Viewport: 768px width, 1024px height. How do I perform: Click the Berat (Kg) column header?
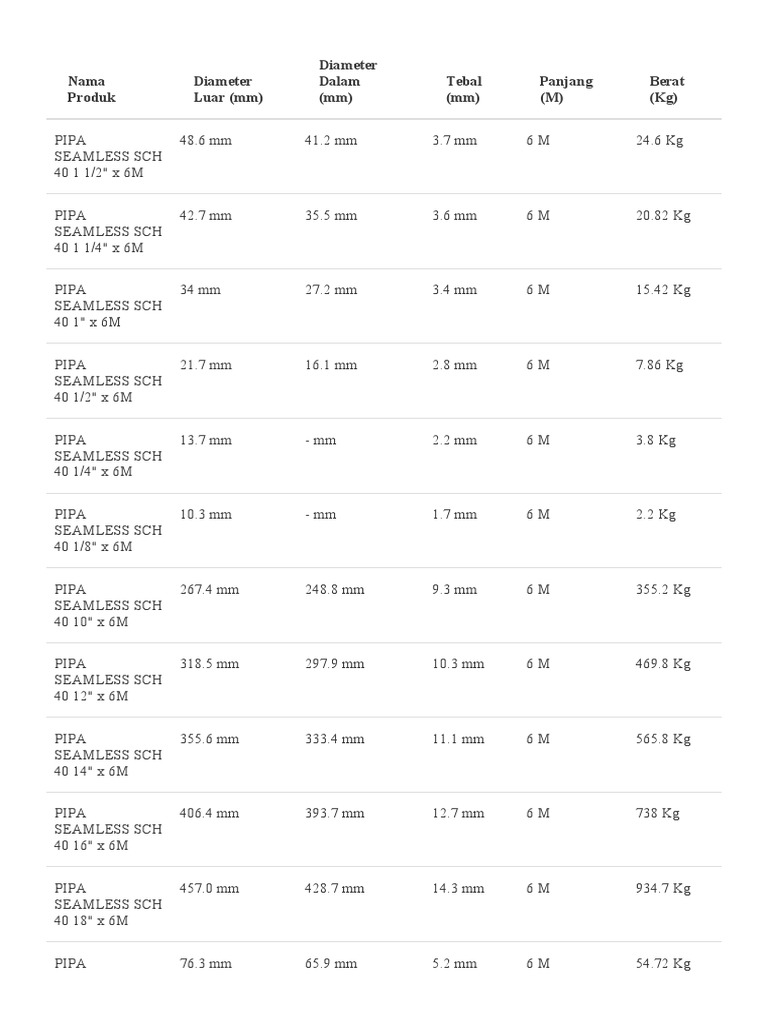click(x=667, y=89)
